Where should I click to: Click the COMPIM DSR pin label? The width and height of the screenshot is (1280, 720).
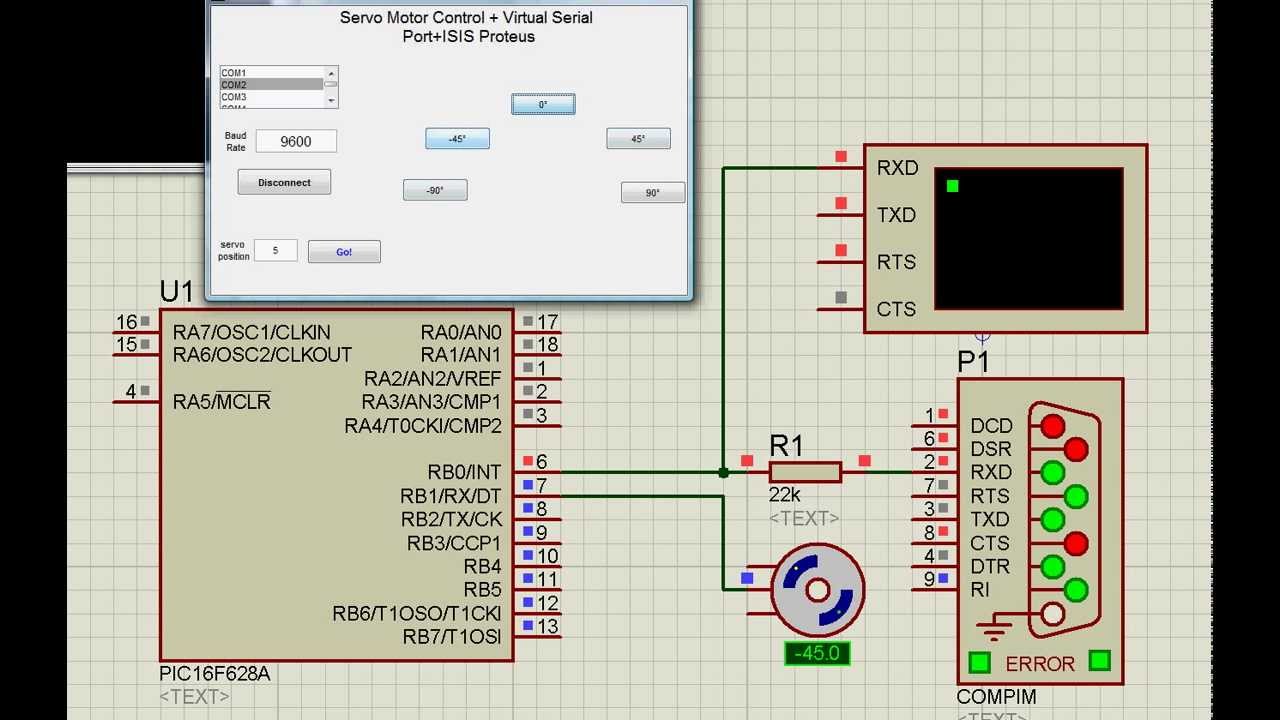point(990,449)
